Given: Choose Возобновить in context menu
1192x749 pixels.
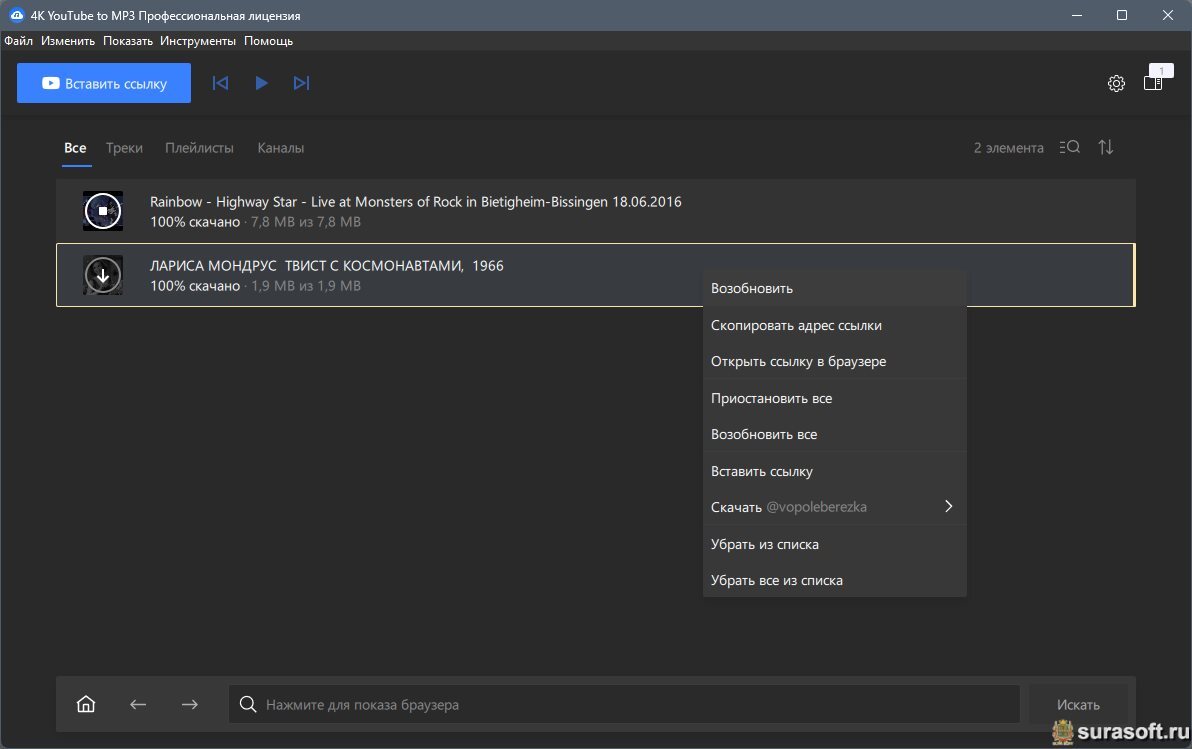Looking at the screenshot, I should tap(835, 288).
